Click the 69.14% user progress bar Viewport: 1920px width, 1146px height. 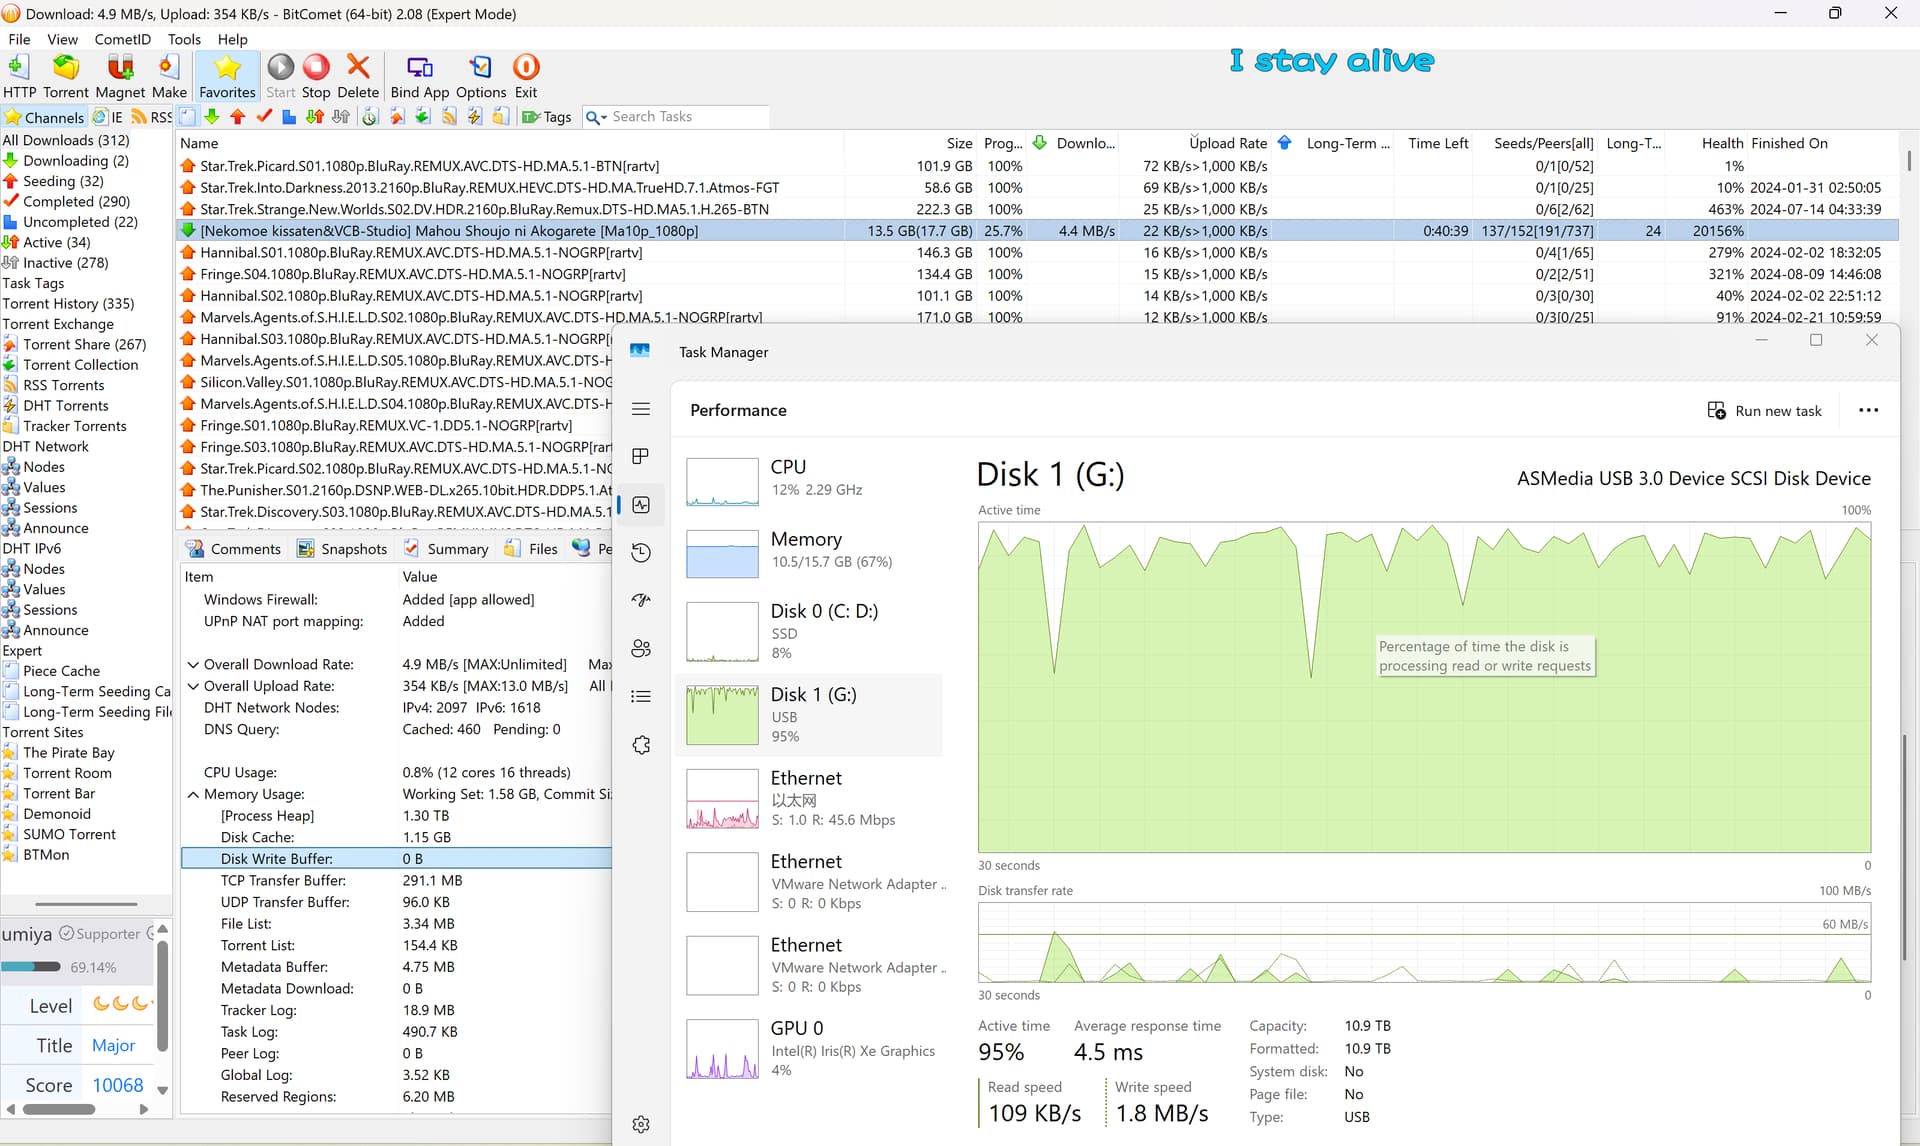[x=31, y=967]
